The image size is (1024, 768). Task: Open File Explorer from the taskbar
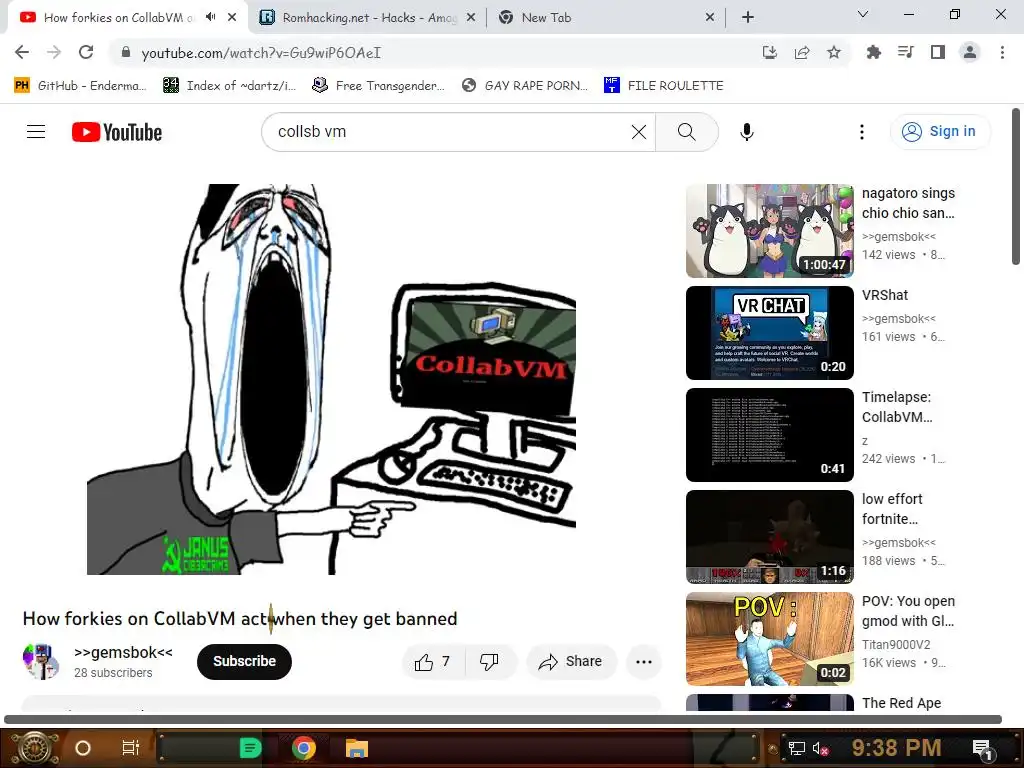click(x=357, y=748)
